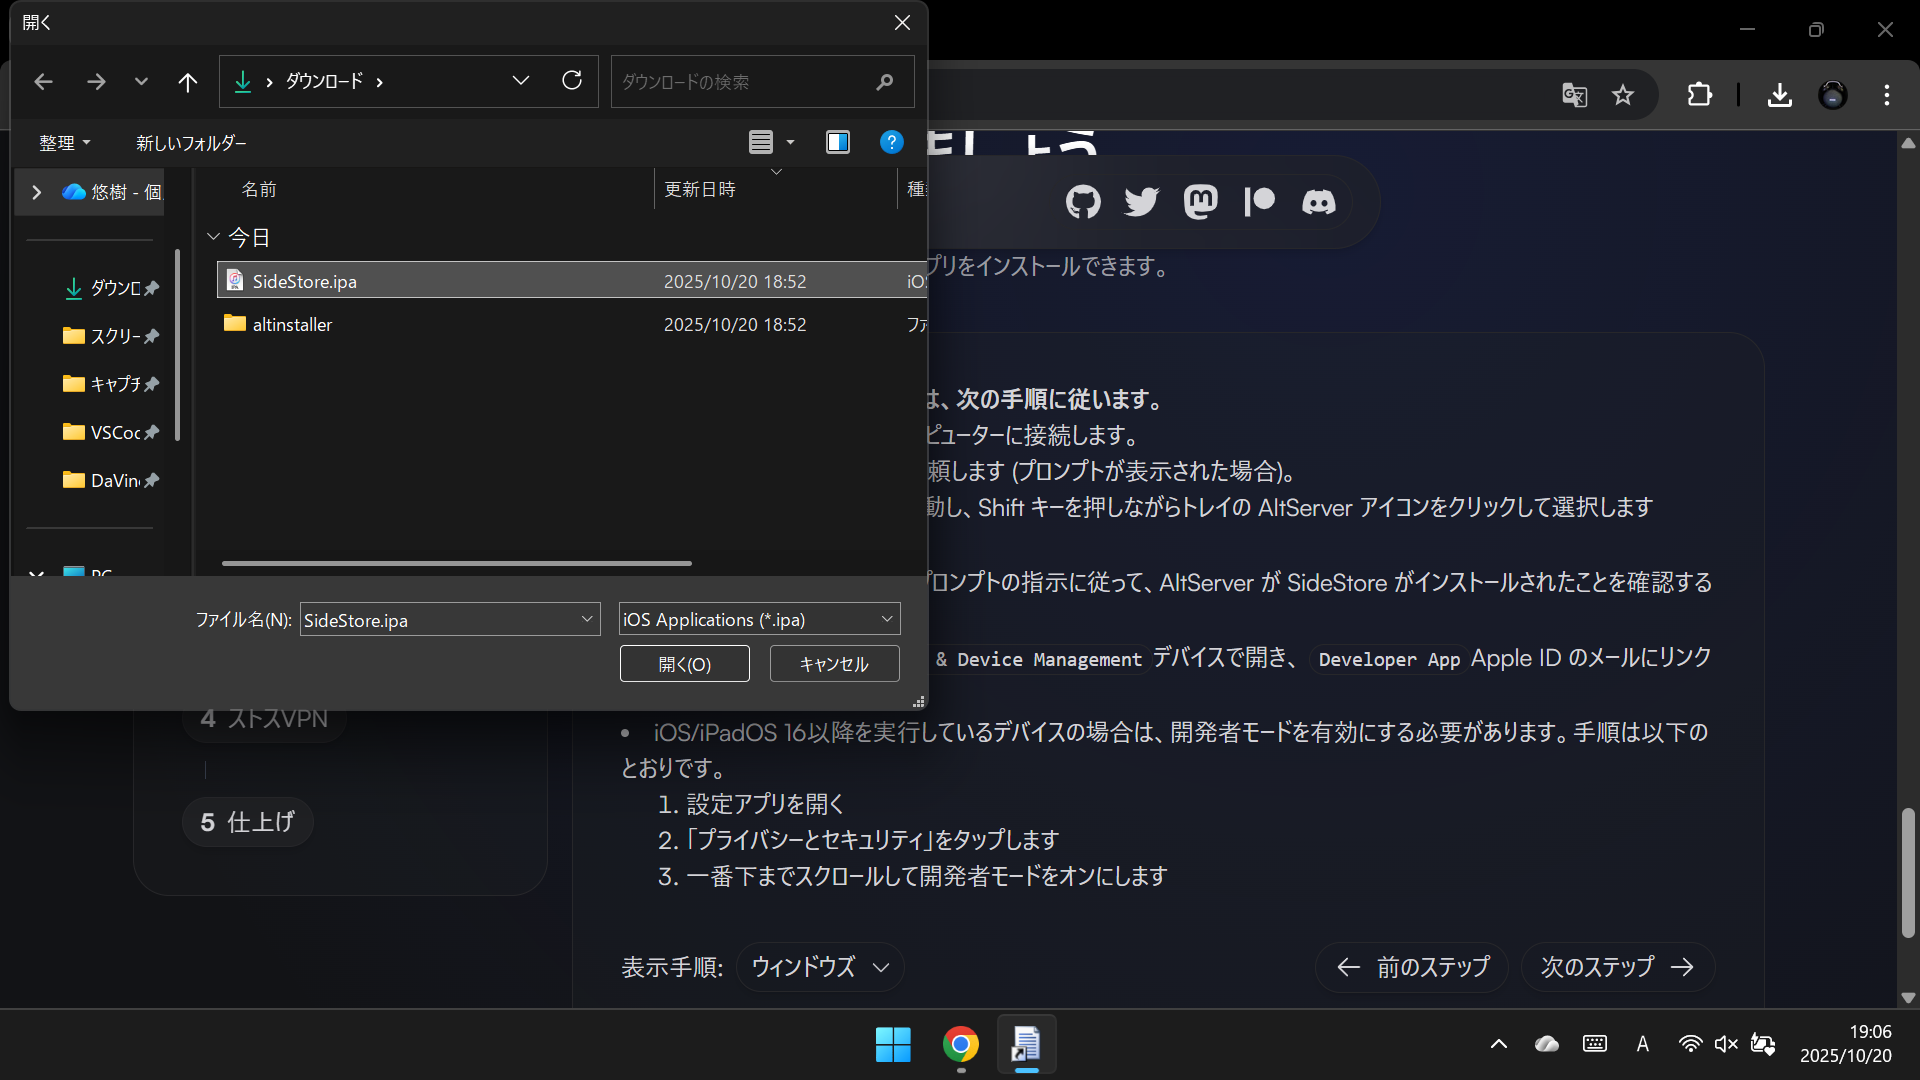This screenshot has height=1080, width=1920.
Task: Open Chrome downloads icon in toolbar
Action: (1779, 95)
